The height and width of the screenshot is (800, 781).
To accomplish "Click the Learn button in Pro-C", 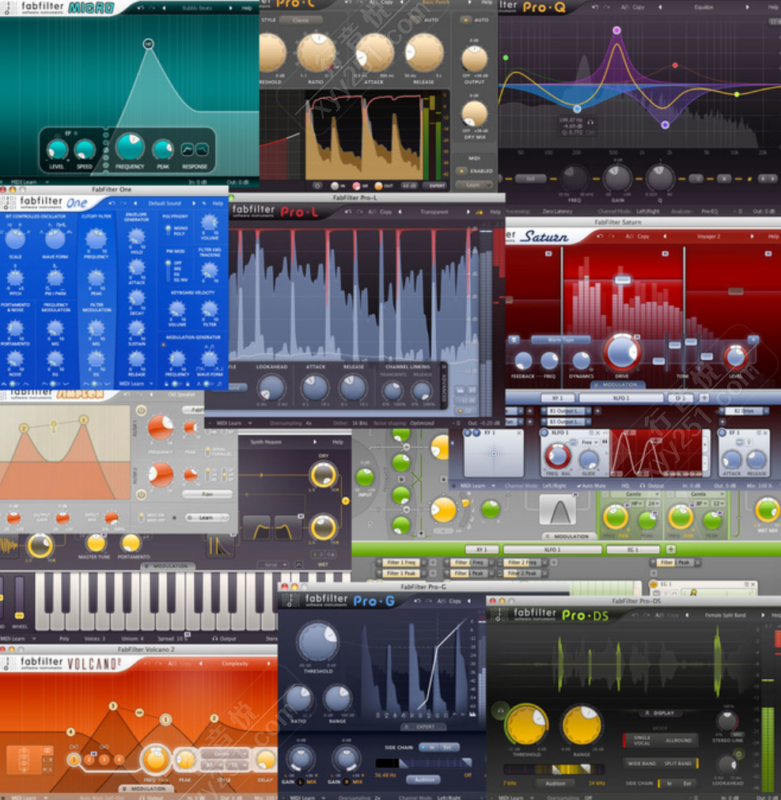I will click(473, 185).
